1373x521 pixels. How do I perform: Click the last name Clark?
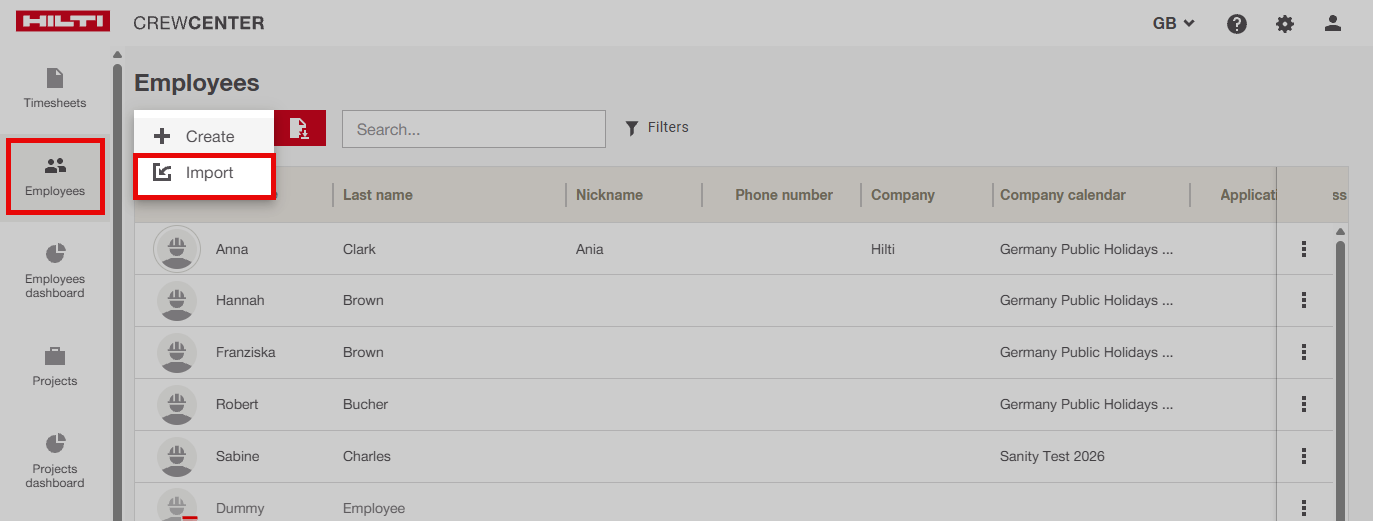pyautogui.click(x=359, y=249)
